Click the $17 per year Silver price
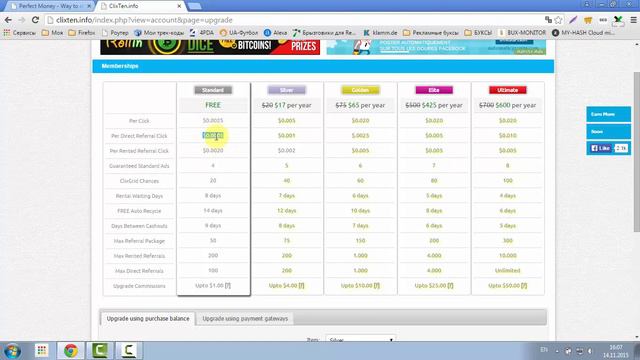 tap(293, 105)
